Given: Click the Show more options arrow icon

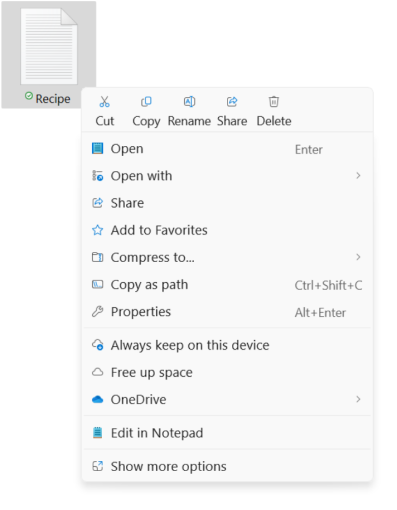Looking at the screenshot, I should 97,466.
